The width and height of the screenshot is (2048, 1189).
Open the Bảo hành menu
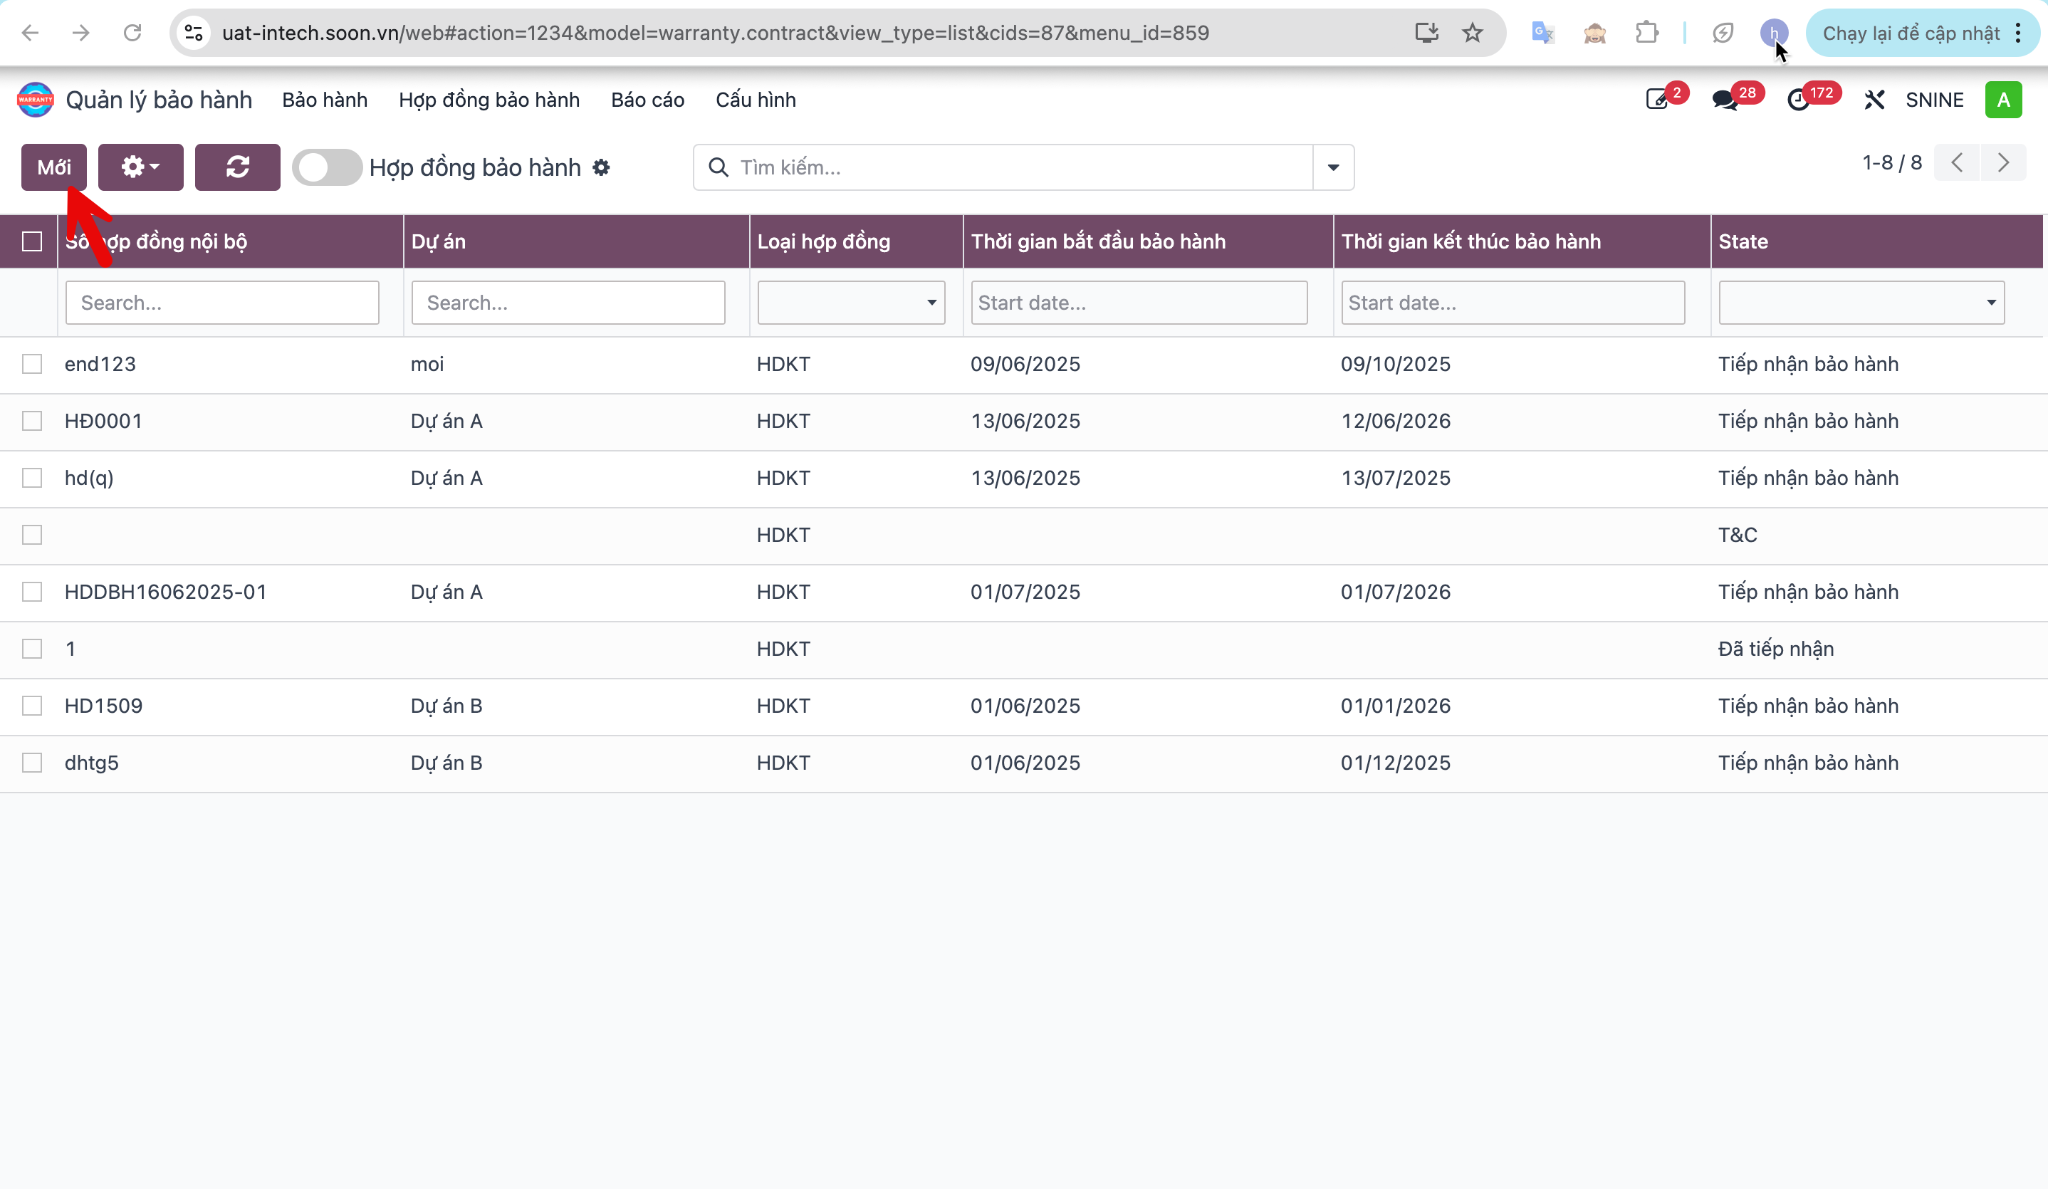[x=325, y=100]
